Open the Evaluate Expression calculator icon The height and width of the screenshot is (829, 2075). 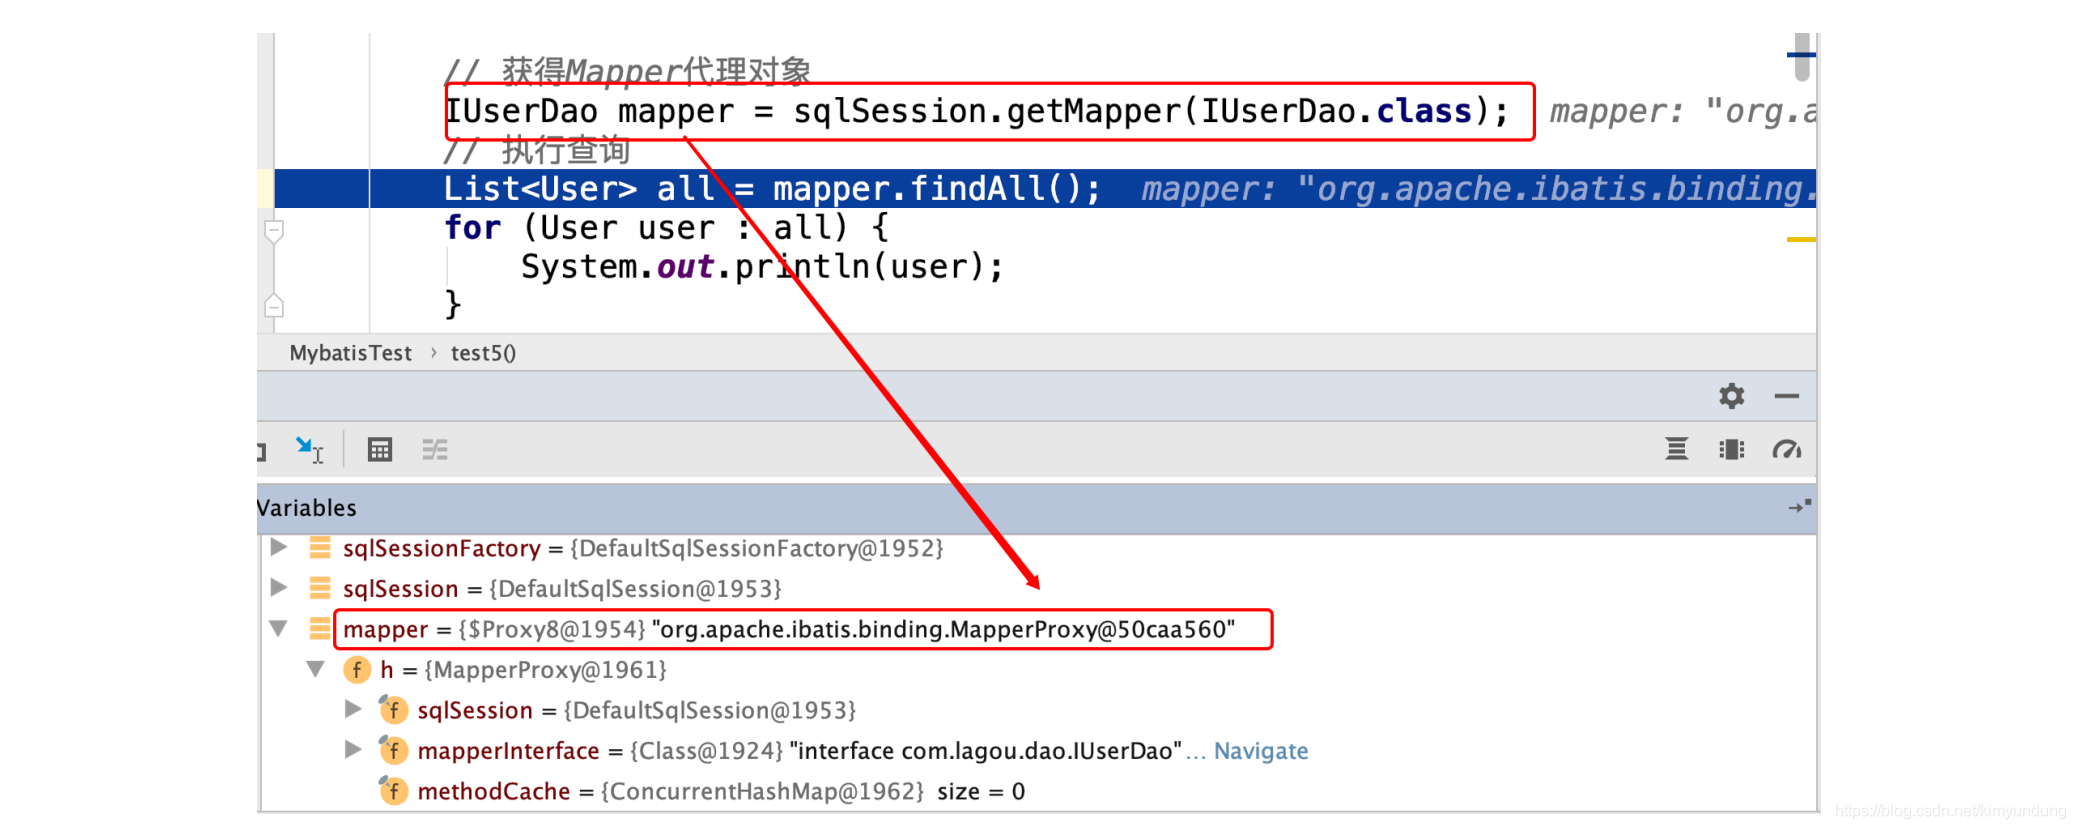tap(379, 450)
